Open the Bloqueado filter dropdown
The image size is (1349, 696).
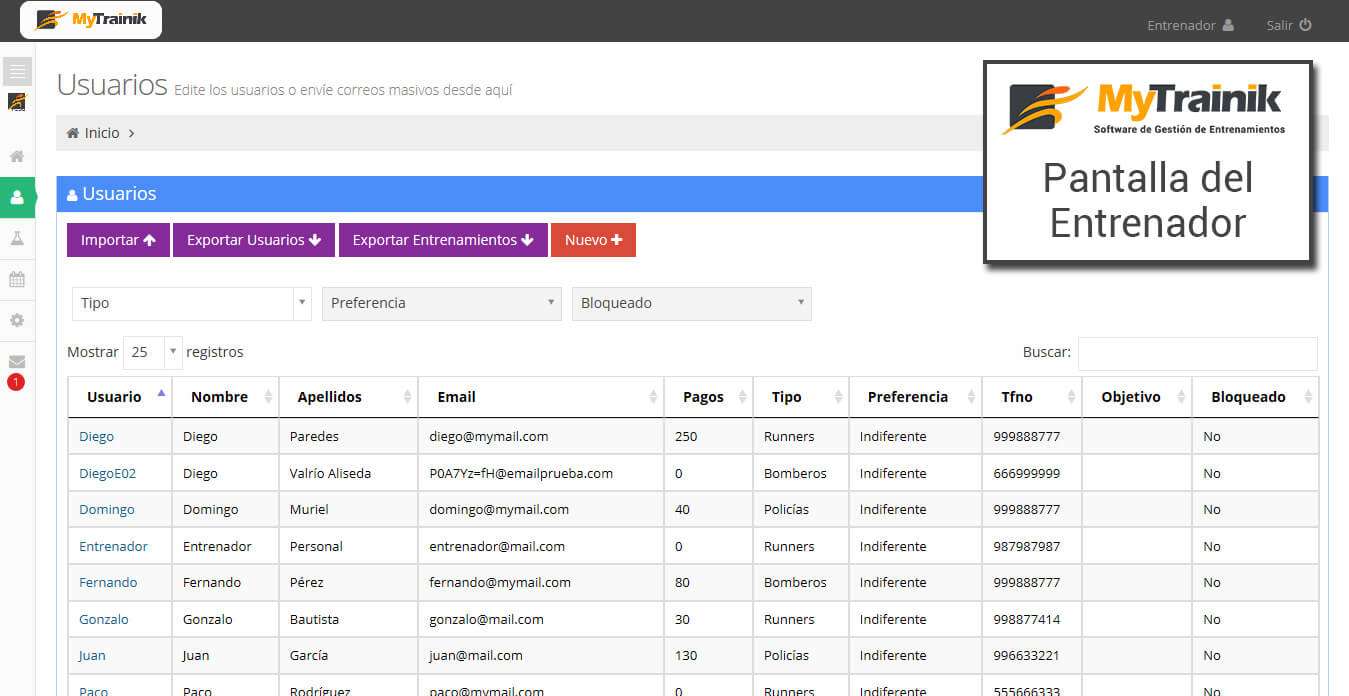692,303
